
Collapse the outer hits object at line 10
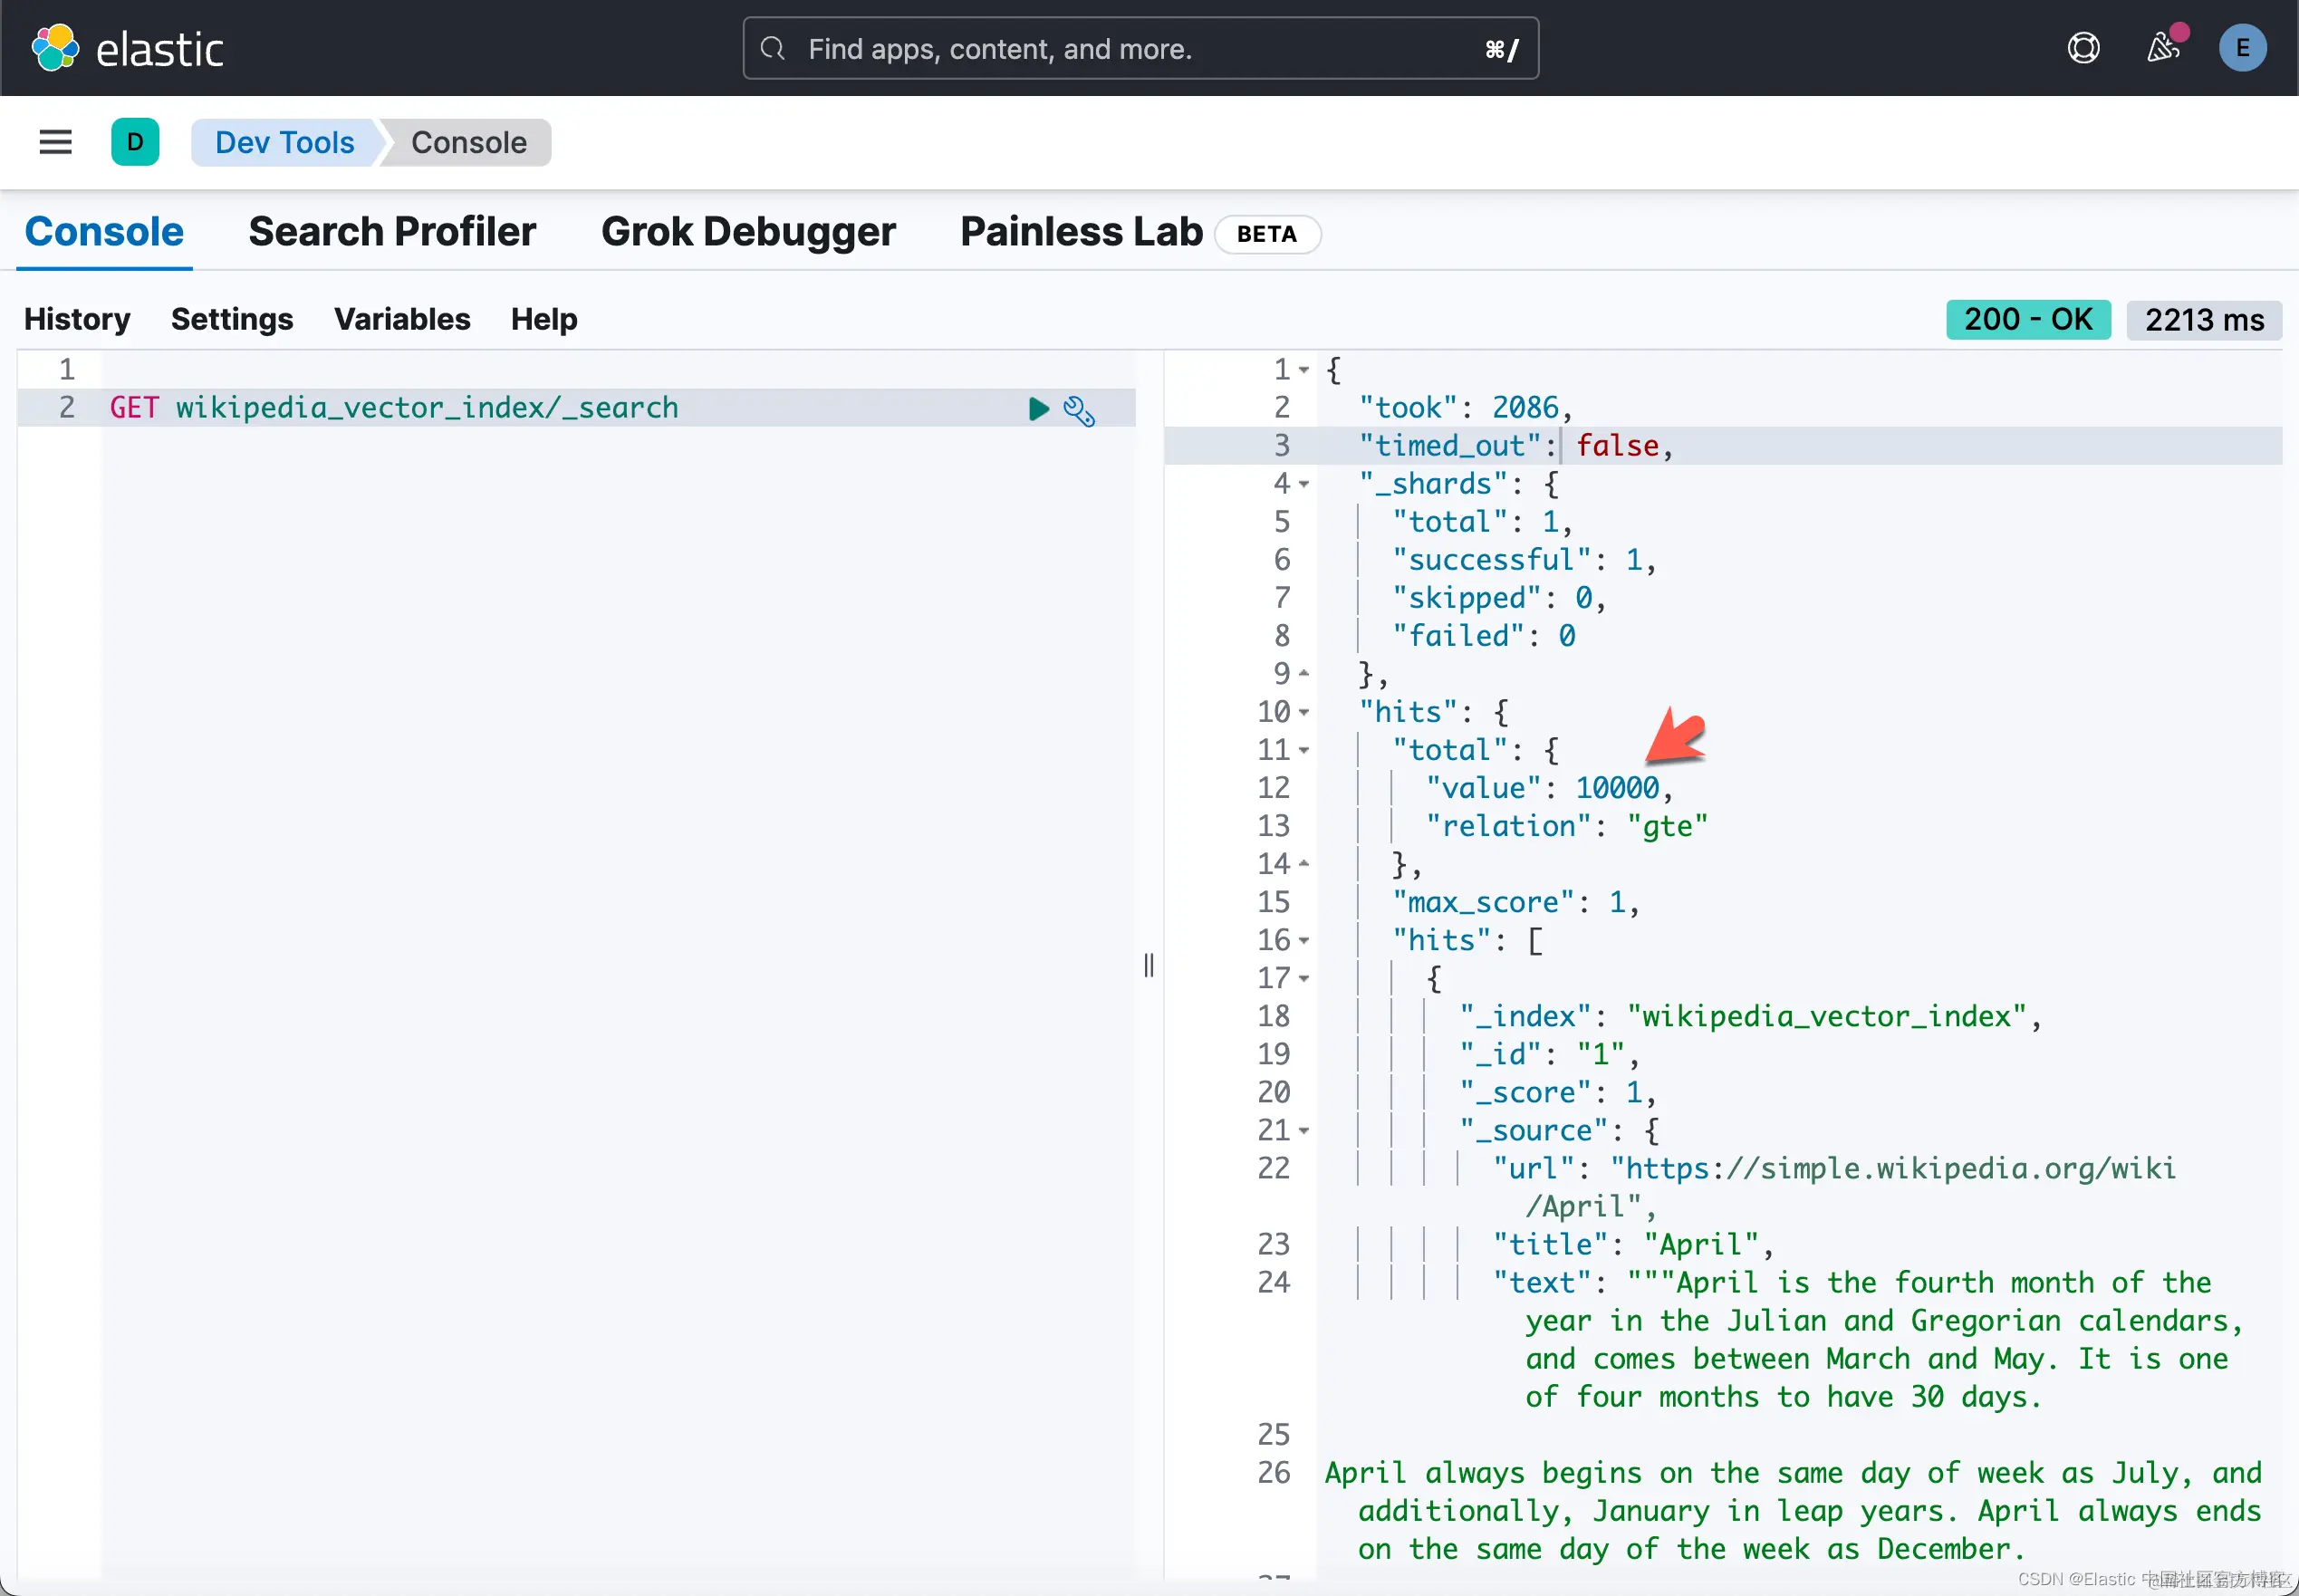coord(1304,713)
